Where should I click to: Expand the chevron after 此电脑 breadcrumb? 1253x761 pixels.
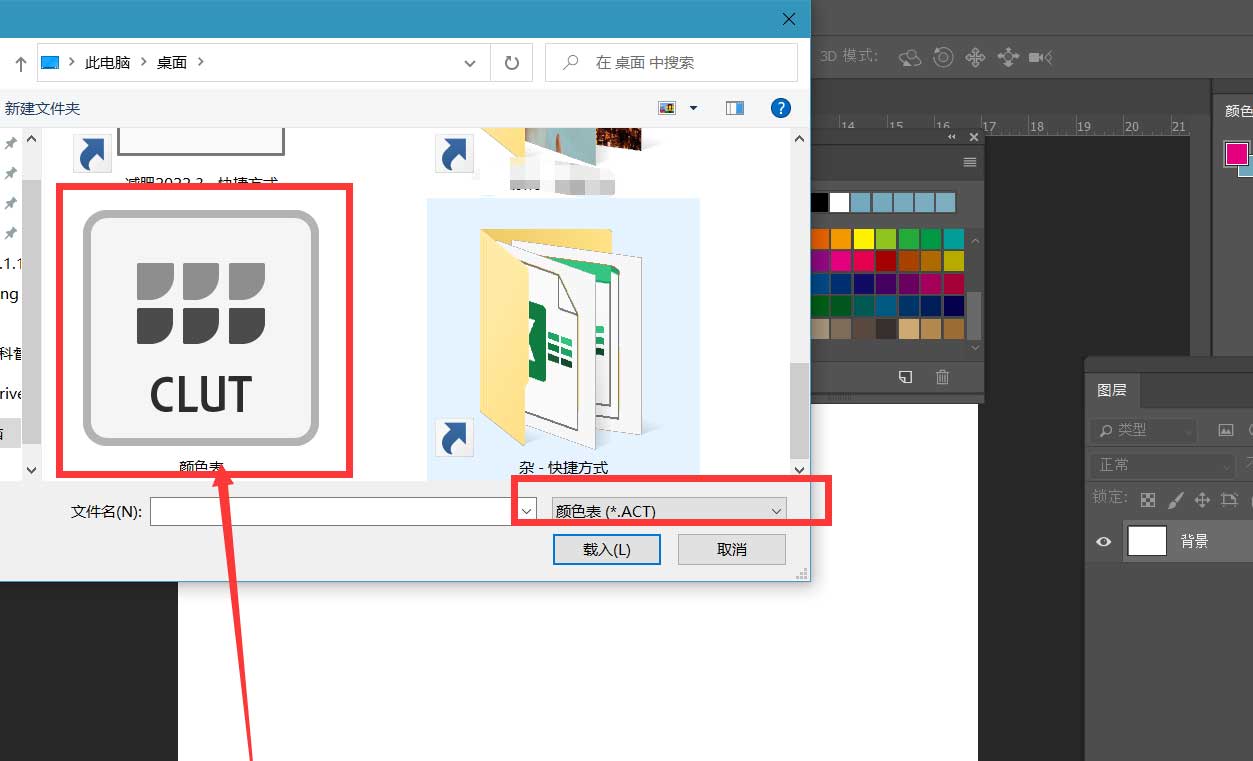[144, 62]
